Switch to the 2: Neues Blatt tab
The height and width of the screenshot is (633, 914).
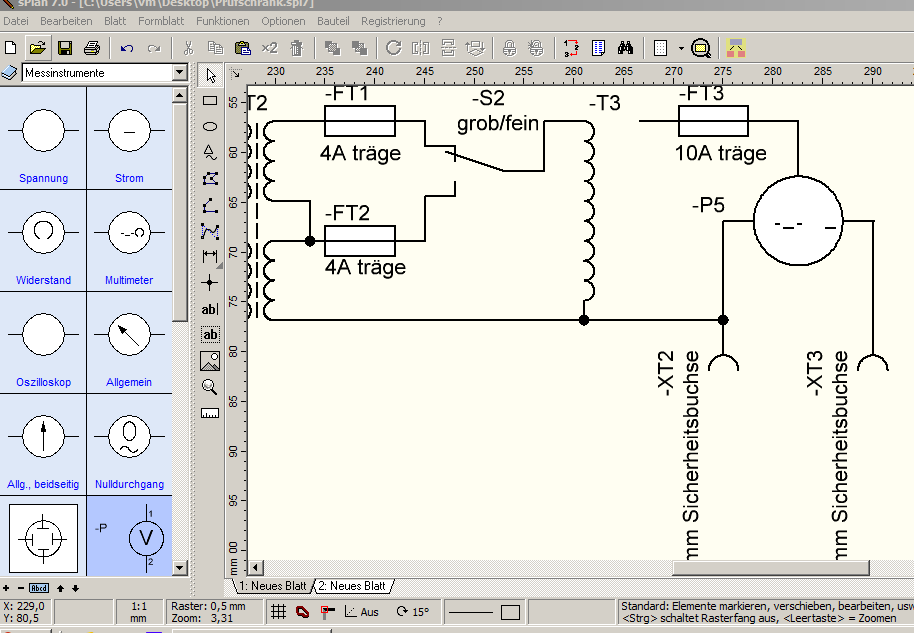(352, 586)
